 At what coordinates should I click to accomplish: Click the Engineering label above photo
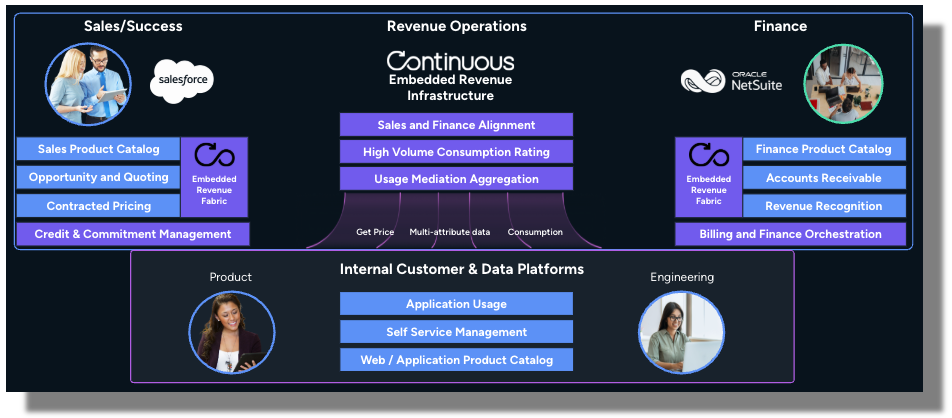tap(682, 277)
